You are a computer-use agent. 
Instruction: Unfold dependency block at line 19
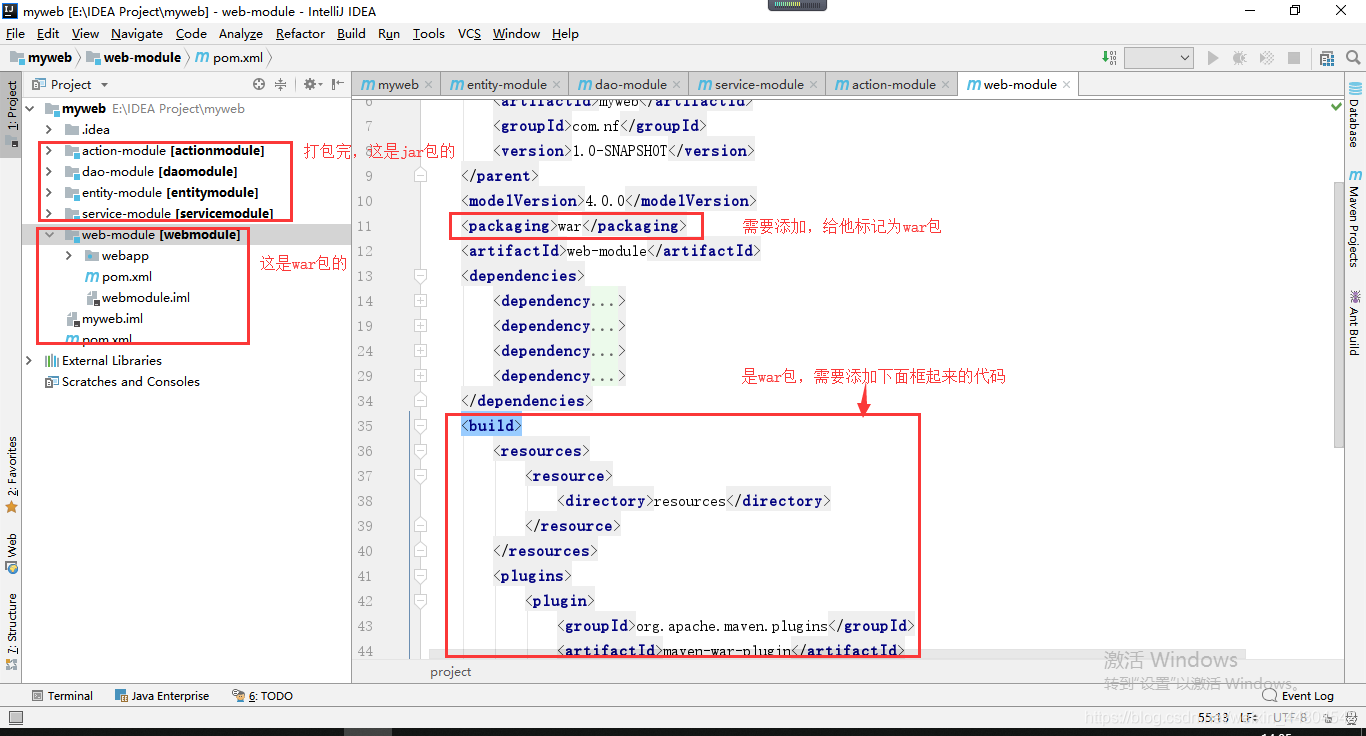point(420,326)
